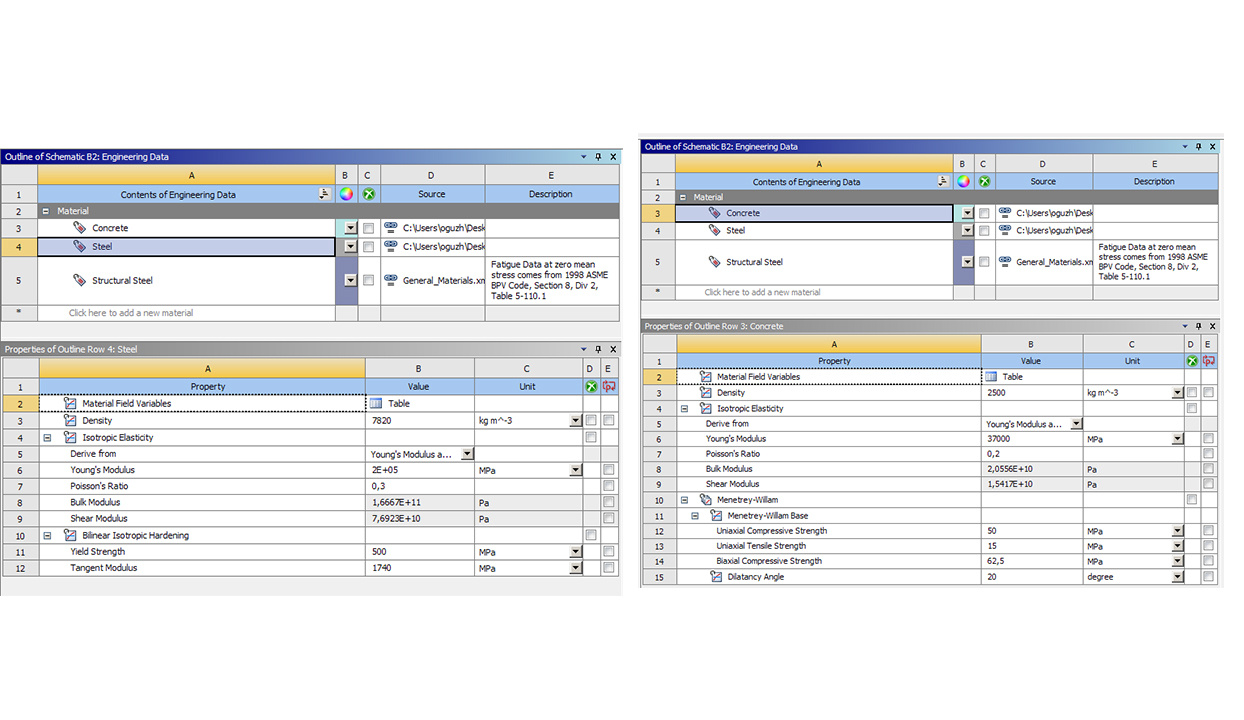Toggle the suppress checkbox for Steel in right outline
Screen dimensions: 1244x720
coord(984,230)
